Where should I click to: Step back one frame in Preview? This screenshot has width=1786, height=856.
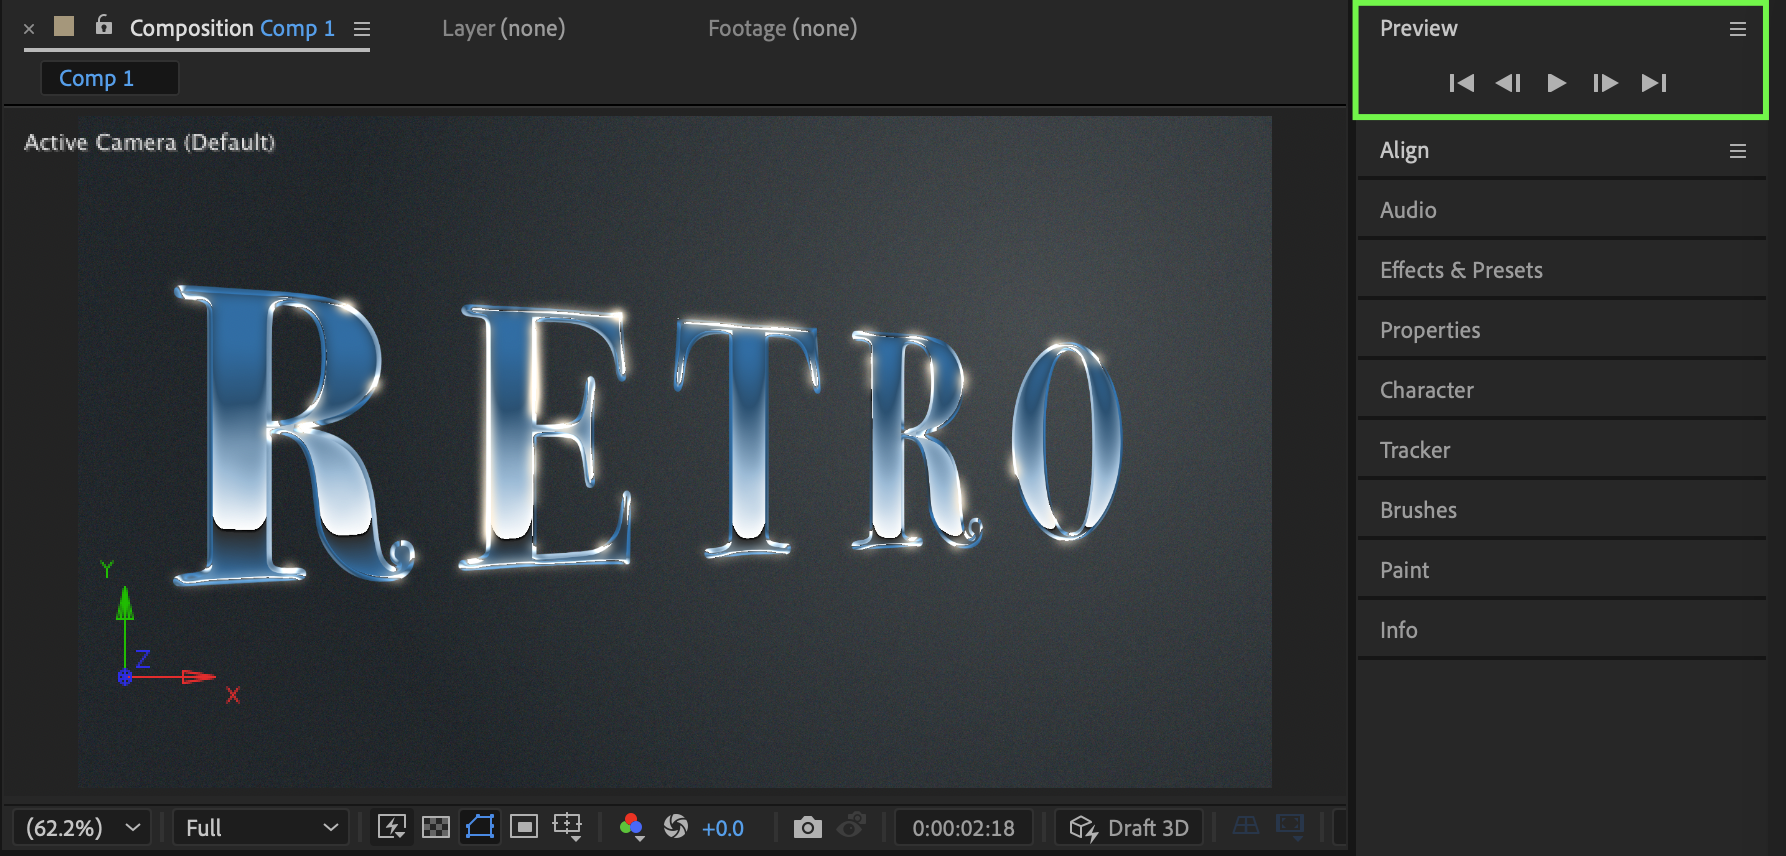[x=1508, y=83]
